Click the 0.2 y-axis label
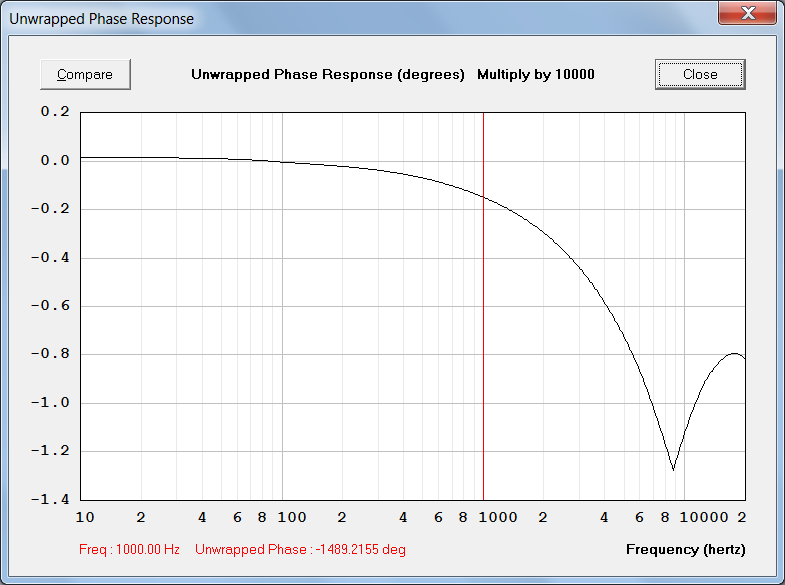The width and height of the screenshot is (785, 585). [x=55, y=112]
